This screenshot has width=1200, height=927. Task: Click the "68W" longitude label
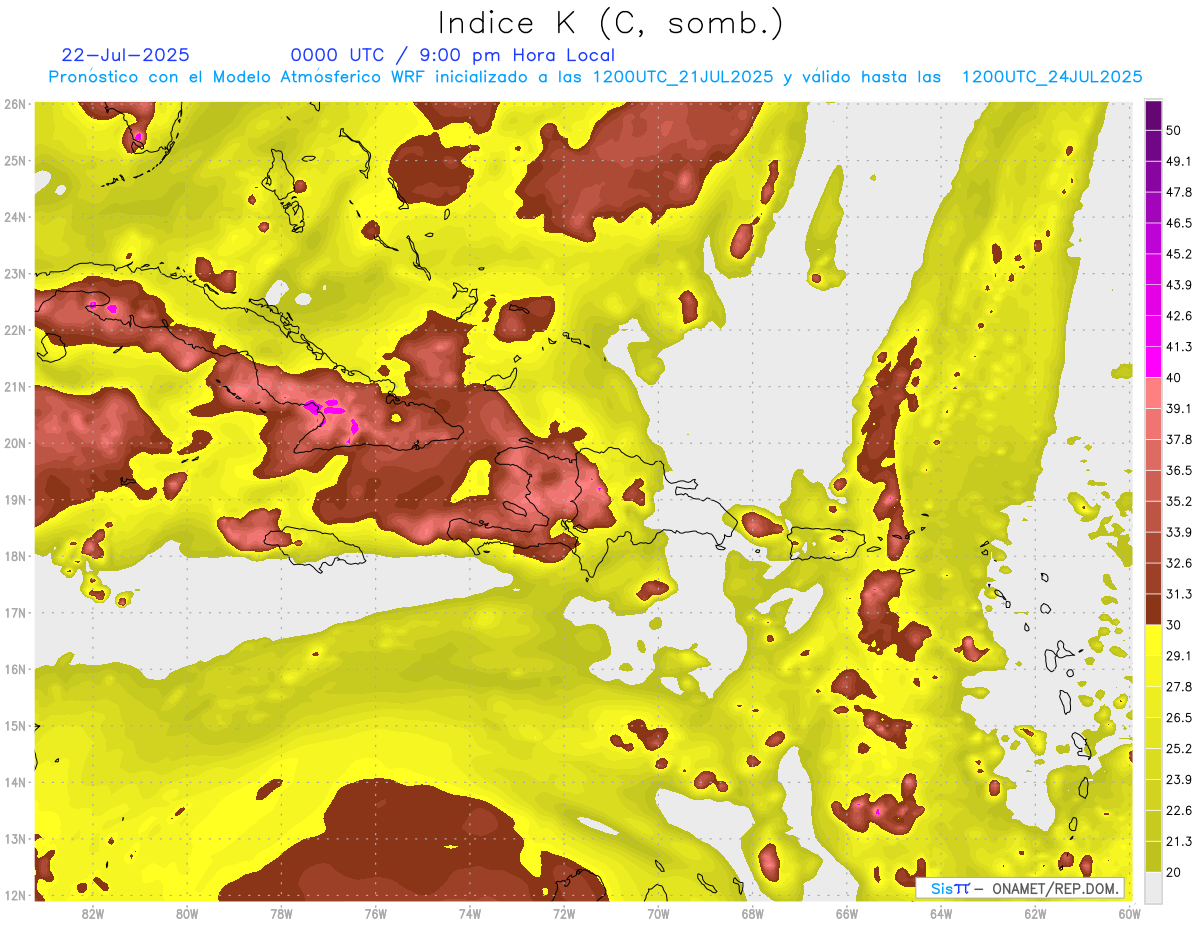coord(753,914)
